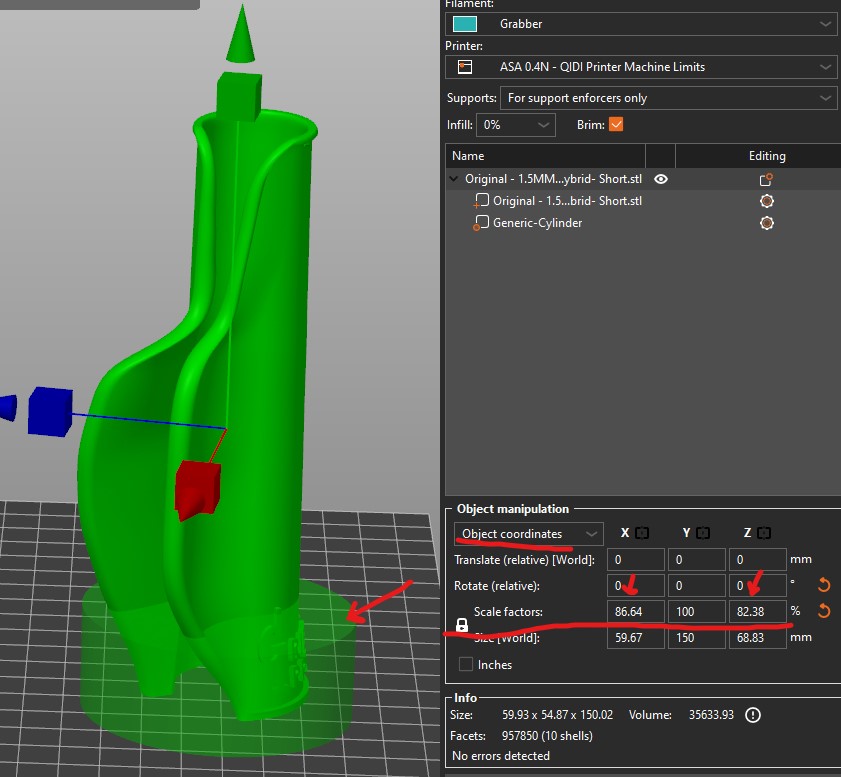
Task: Reset scale with the orange arrow
Action: tap(824, 611)
